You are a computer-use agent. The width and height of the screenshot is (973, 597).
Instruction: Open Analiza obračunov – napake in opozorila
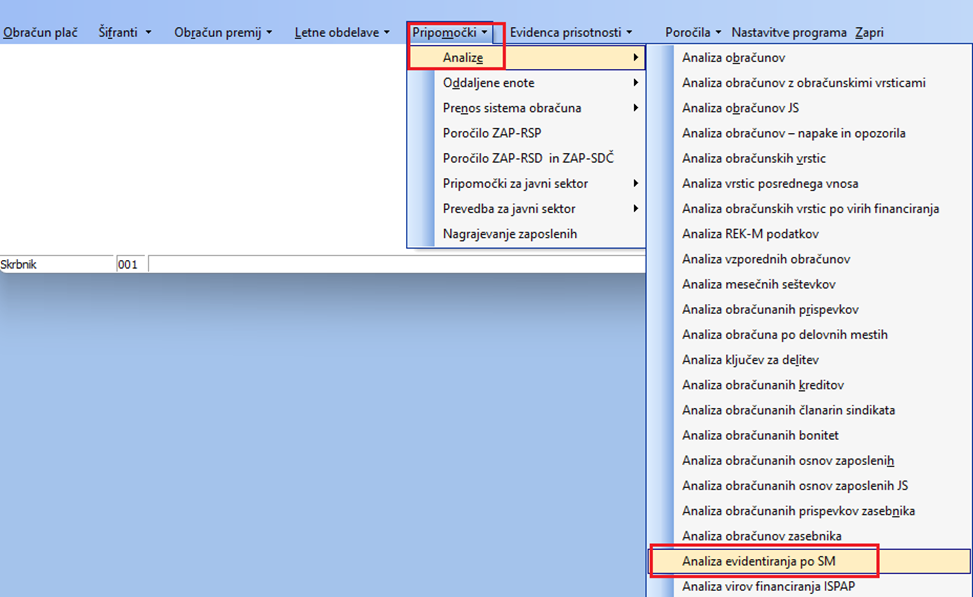point(809,133)
